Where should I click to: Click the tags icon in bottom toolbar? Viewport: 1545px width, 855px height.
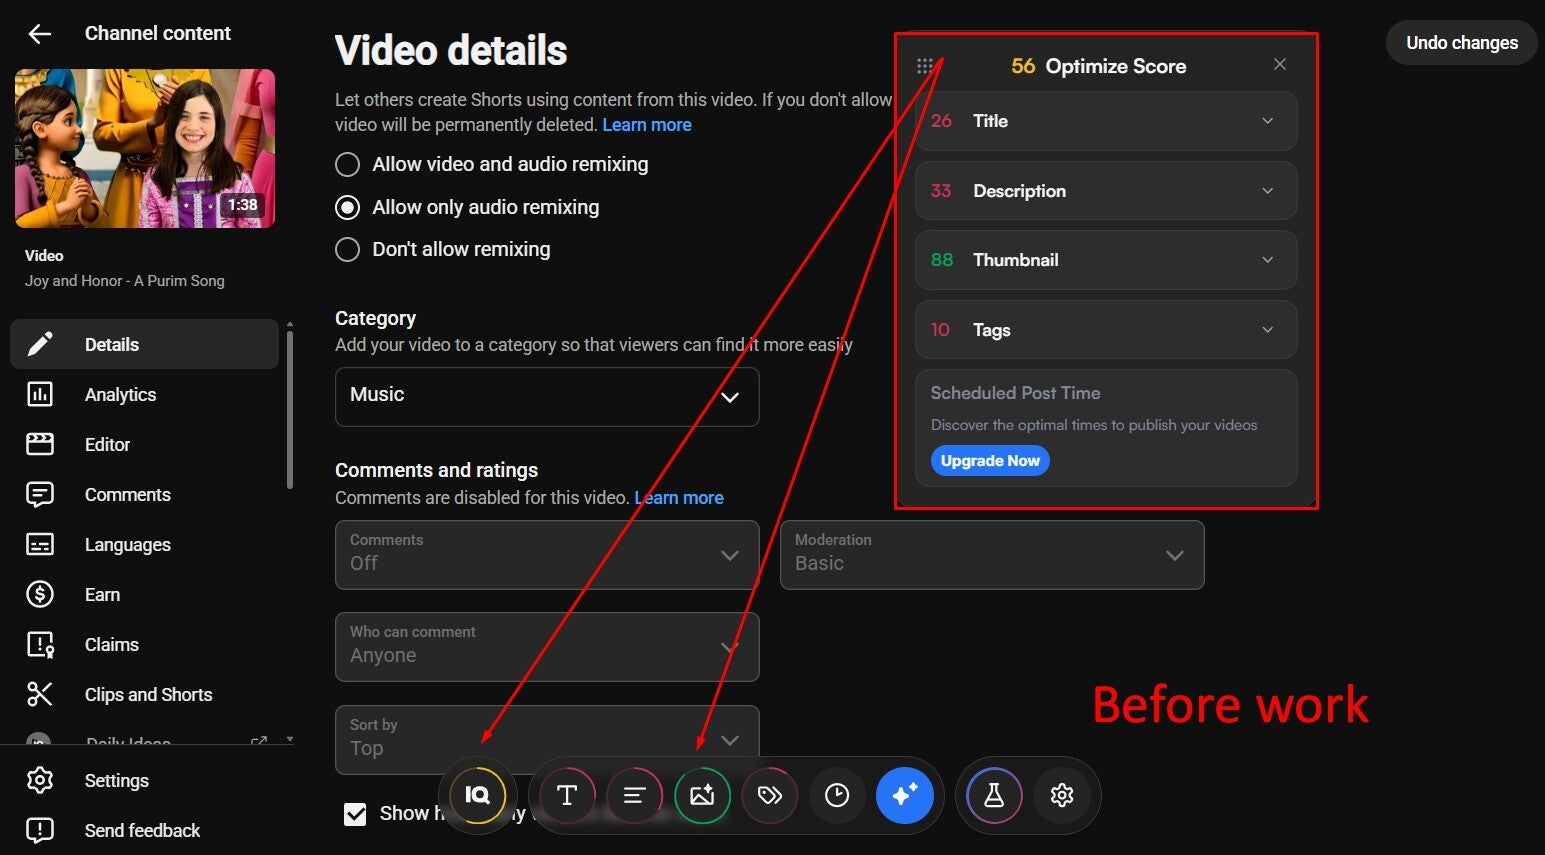(769, 795)
